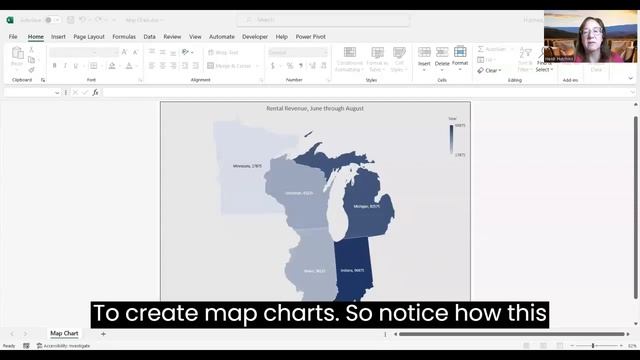Open the Orientation text angle dropdown

[x=187, y=52]
